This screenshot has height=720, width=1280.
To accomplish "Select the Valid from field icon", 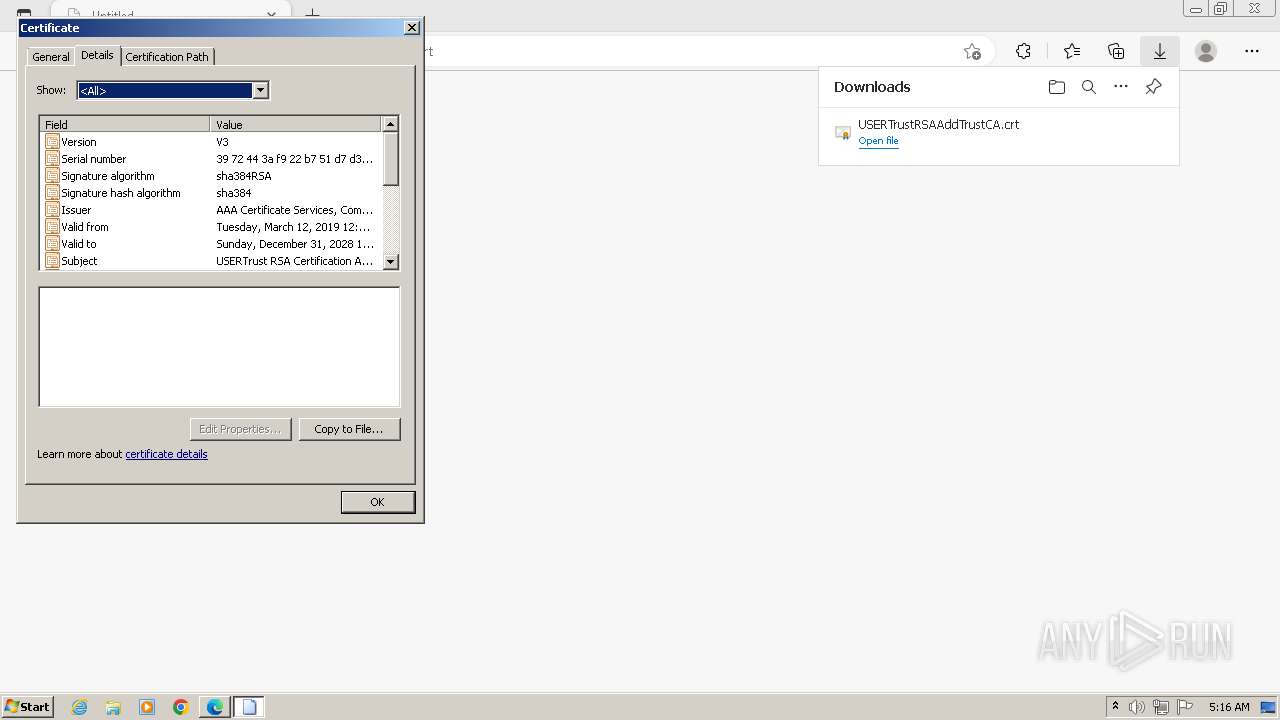I will click(x=52, y=227).
